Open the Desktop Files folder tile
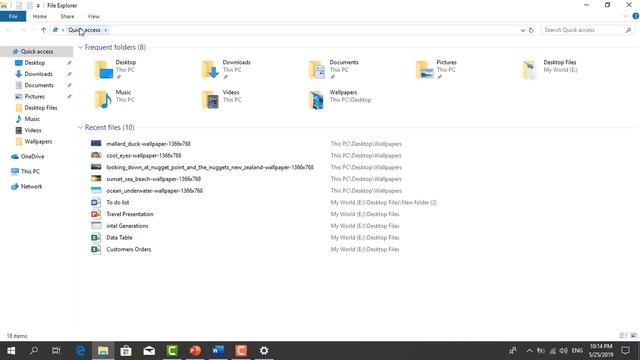 pyautogui.click(x=550, y=70)
